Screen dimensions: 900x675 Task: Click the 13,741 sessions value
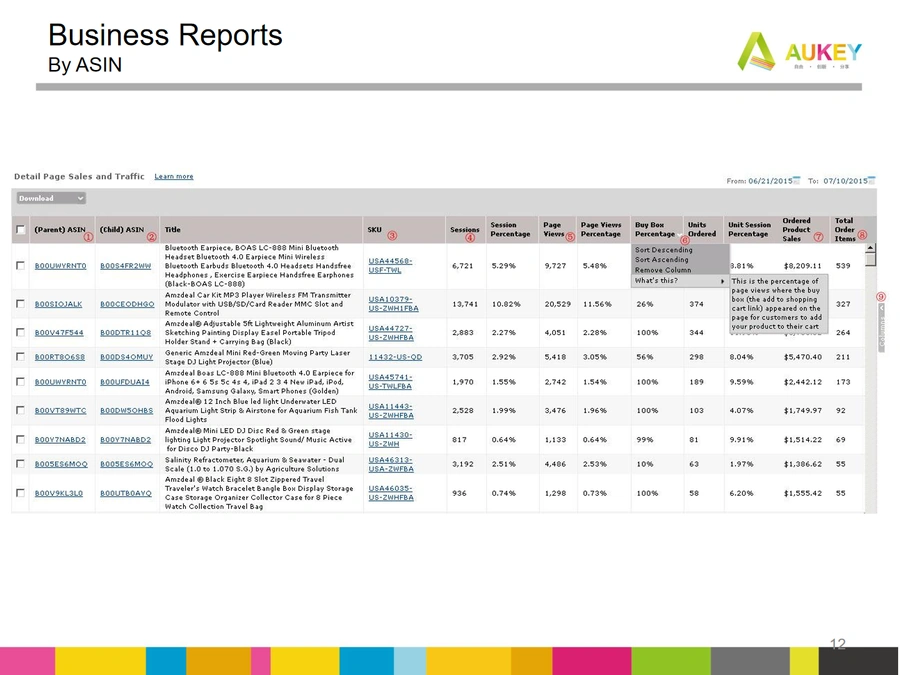point(465,304)
